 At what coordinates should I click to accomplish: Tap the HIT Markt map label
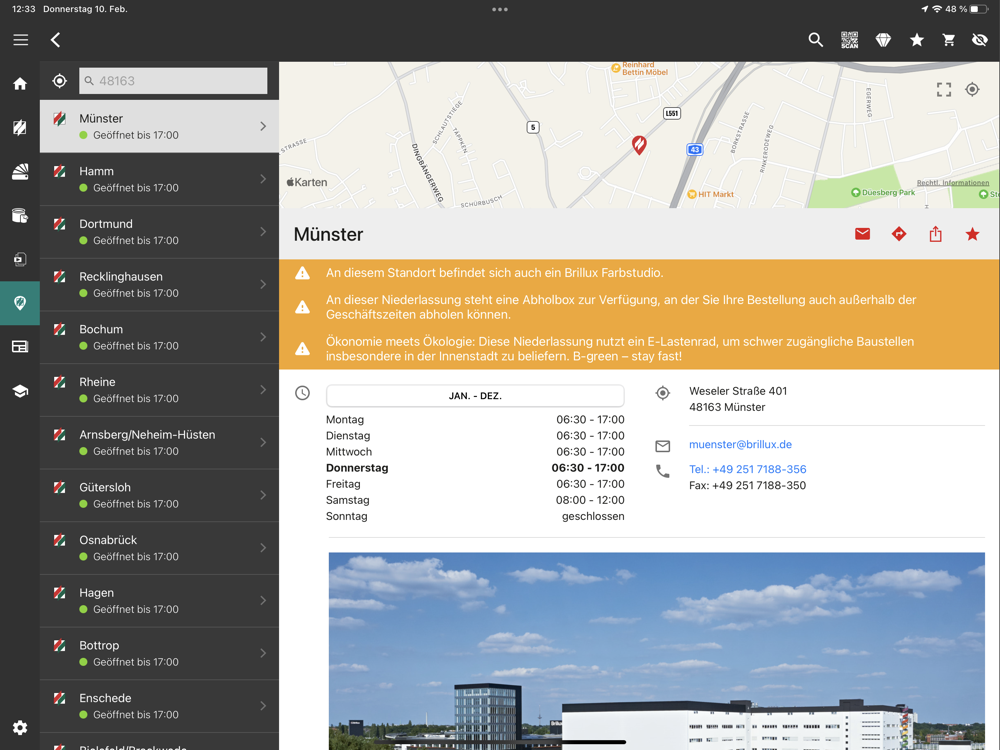coord(710,195)
